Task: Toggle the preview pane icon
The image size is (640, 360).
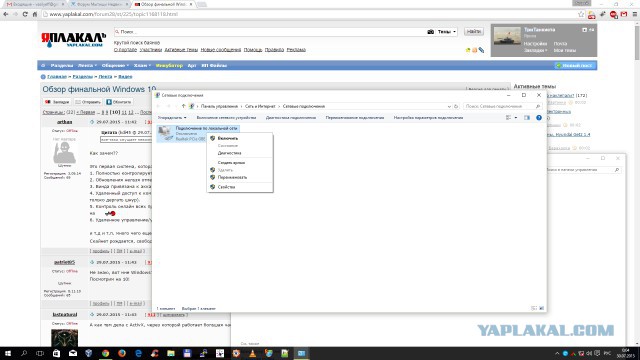Action: (527, 118)
